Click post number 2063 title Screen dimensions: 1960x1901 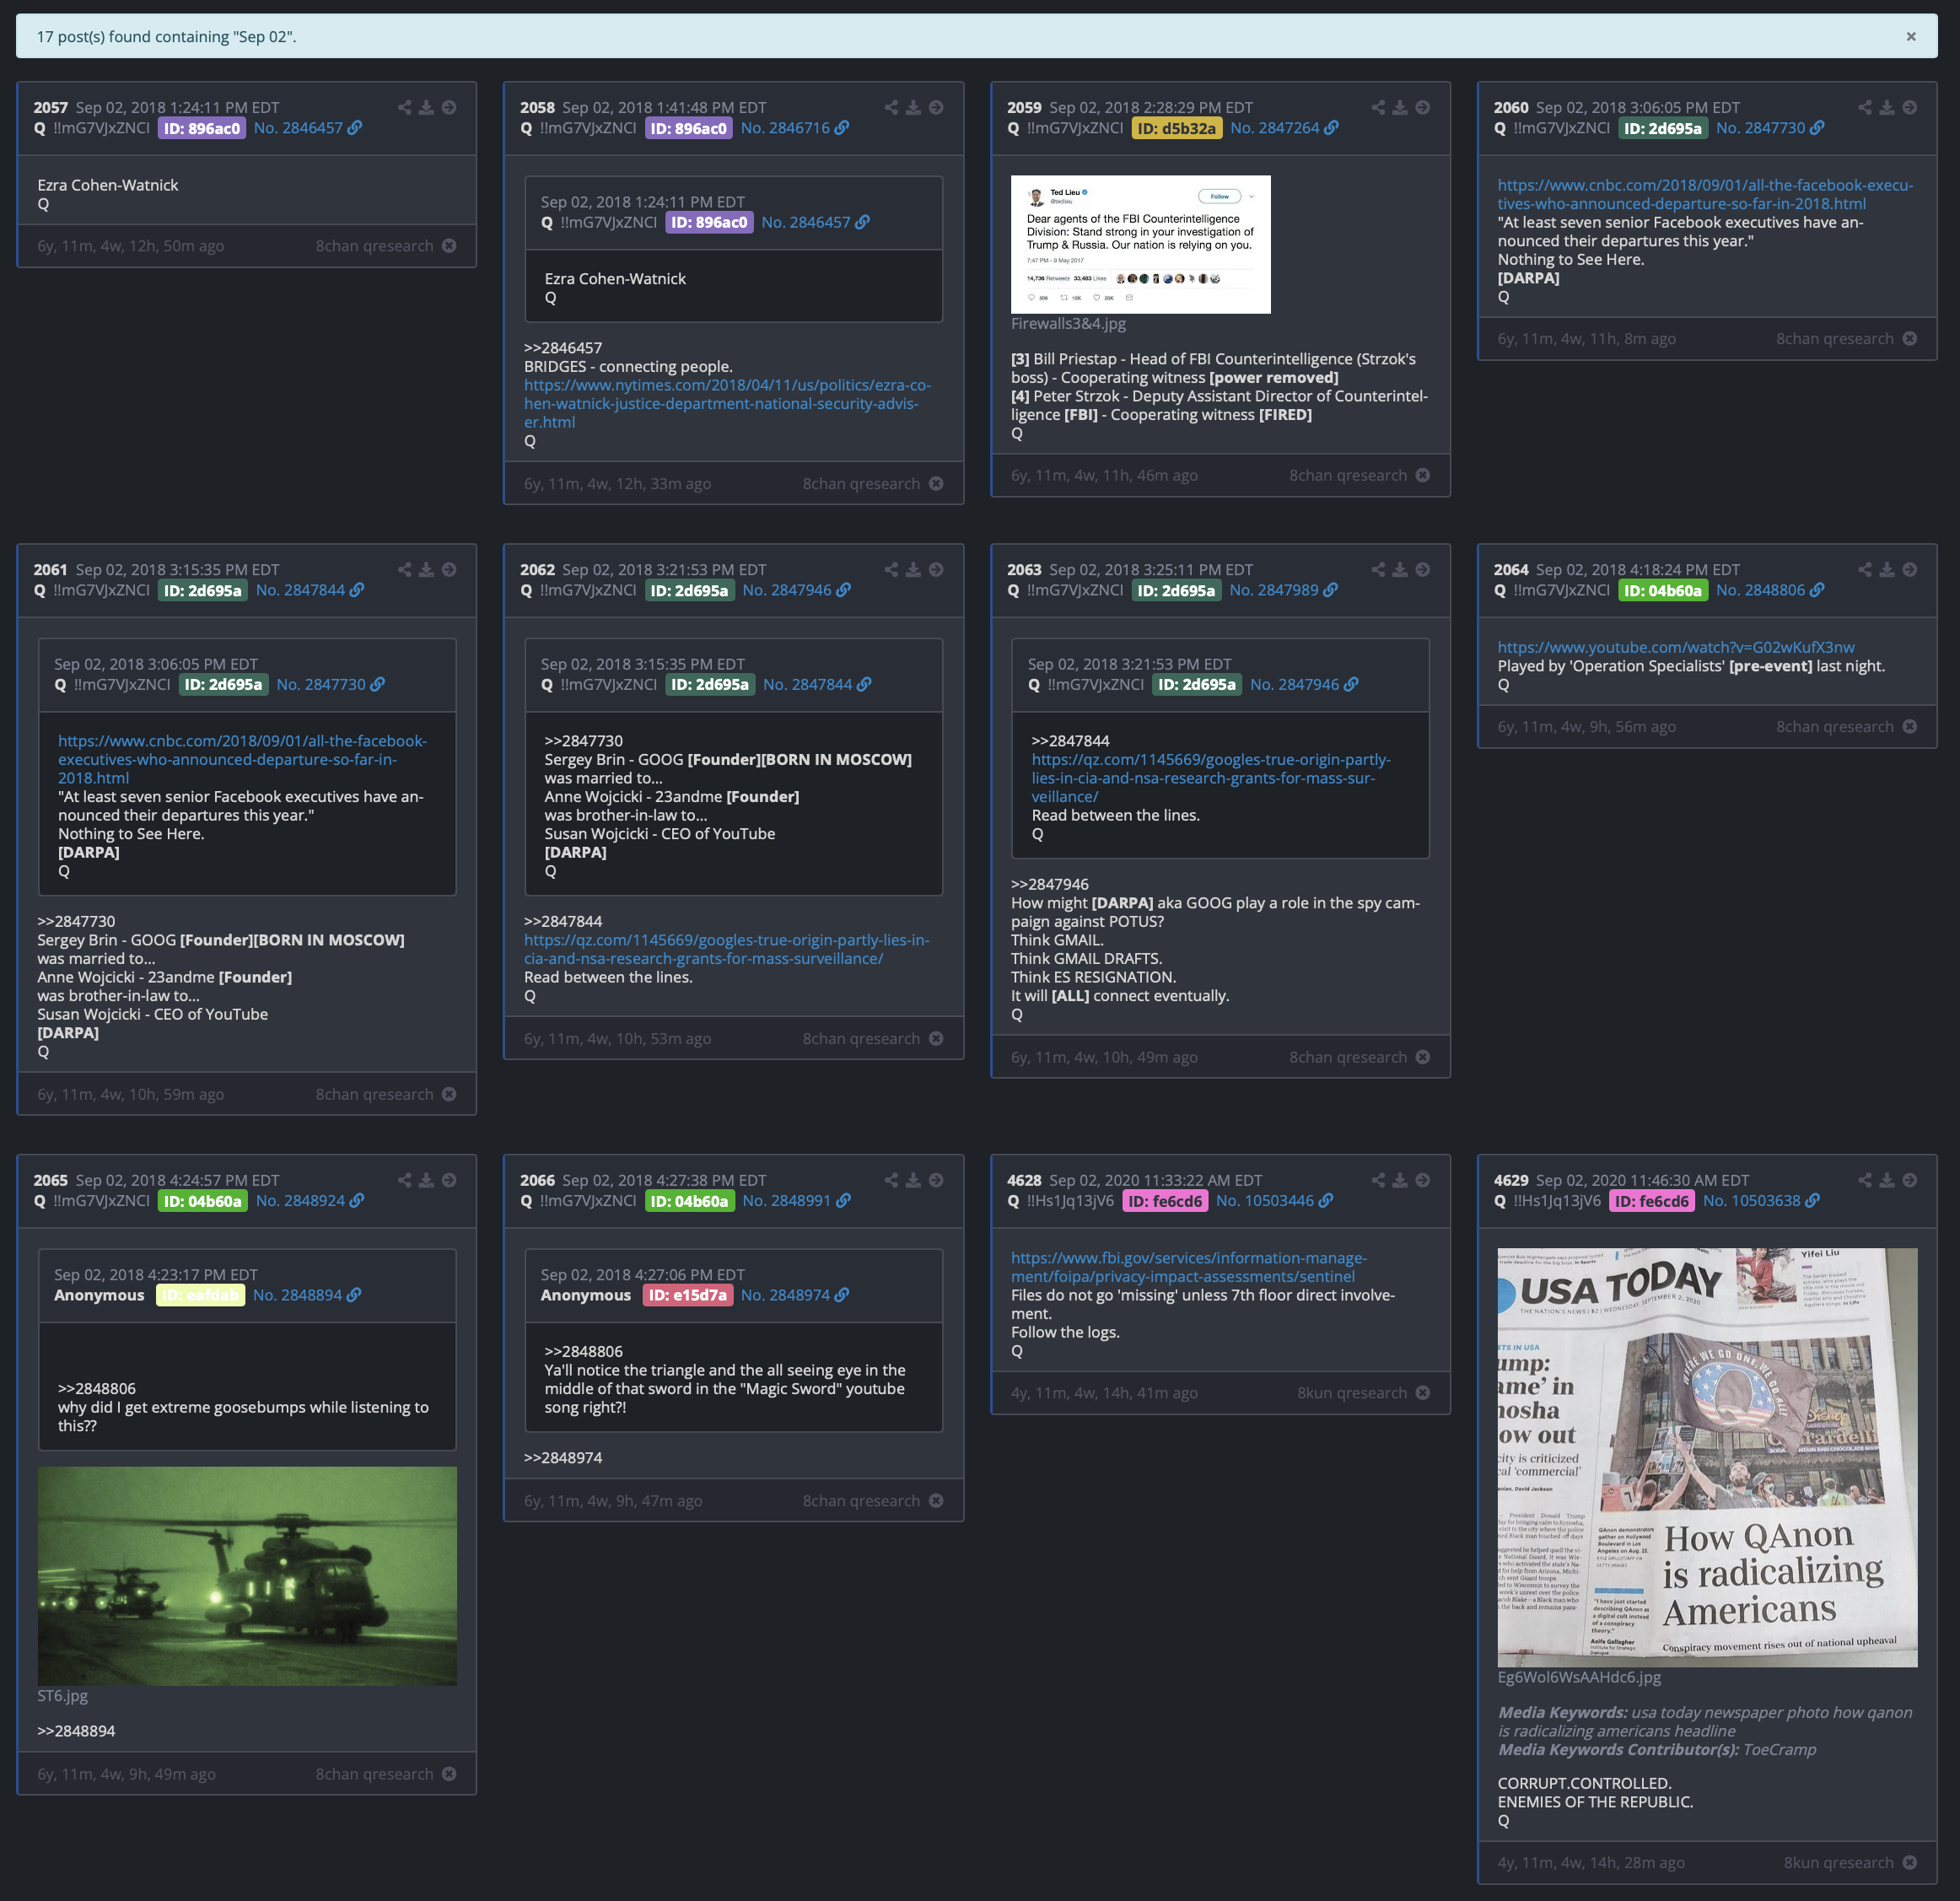pos(1024,570)
